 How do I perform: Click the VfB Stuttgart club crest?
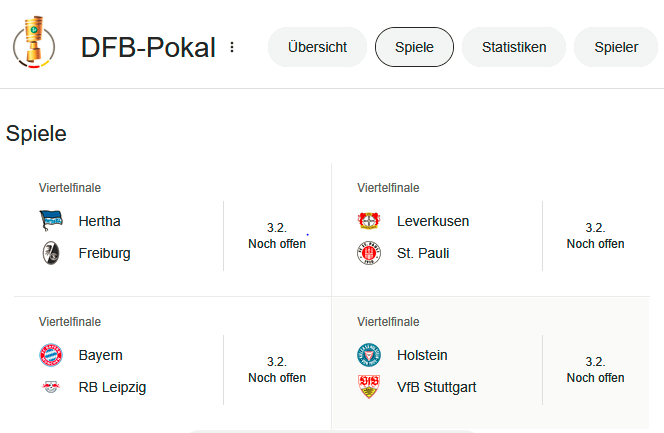tap(369, 387)
